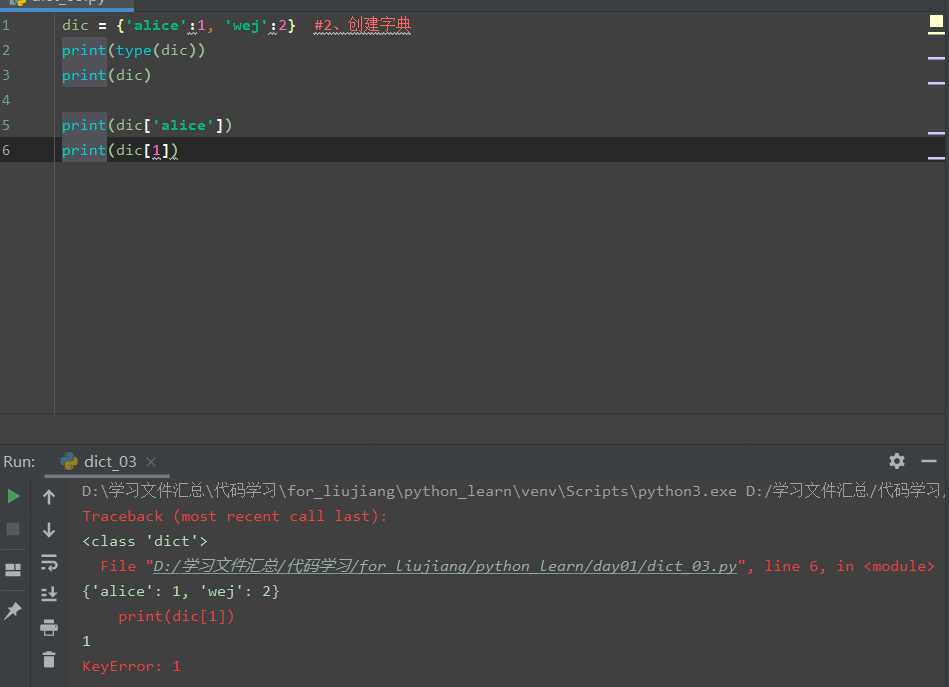Rerun dict_03 with the green play button
The width and height of the screenshot is (949, 687).
pyautogui.click(x=13, y=496)
